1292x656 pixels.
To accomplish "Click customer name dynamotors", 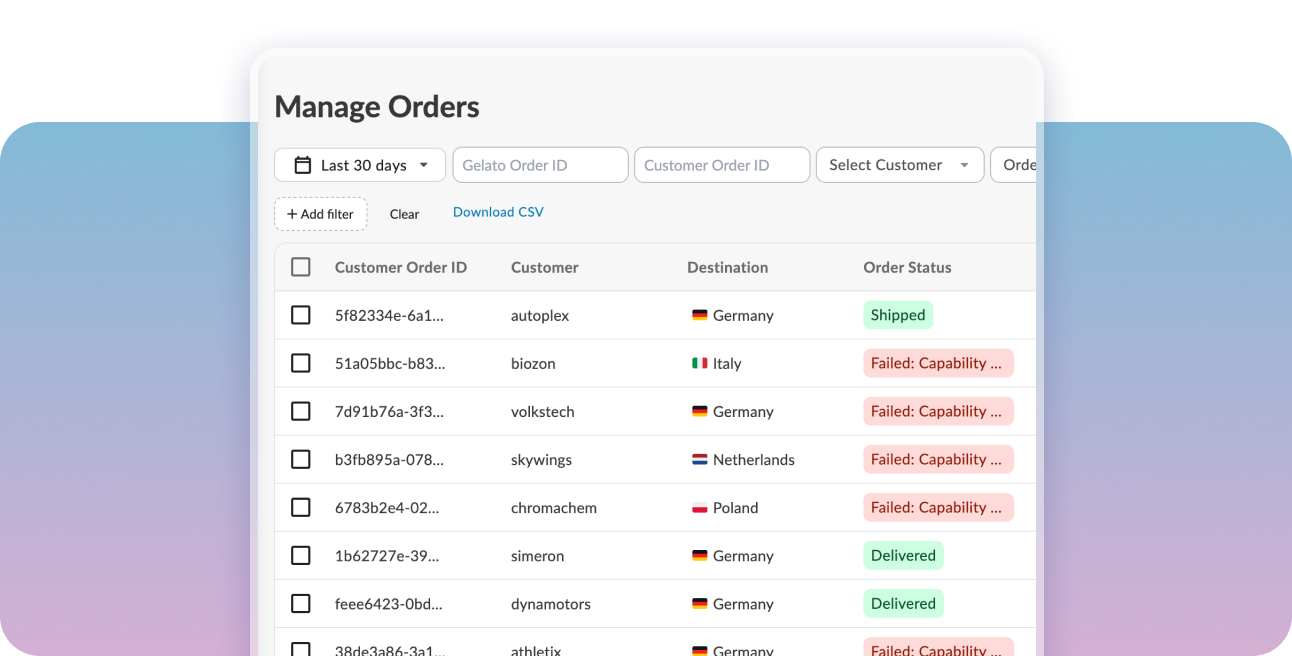I will [551, 603].
